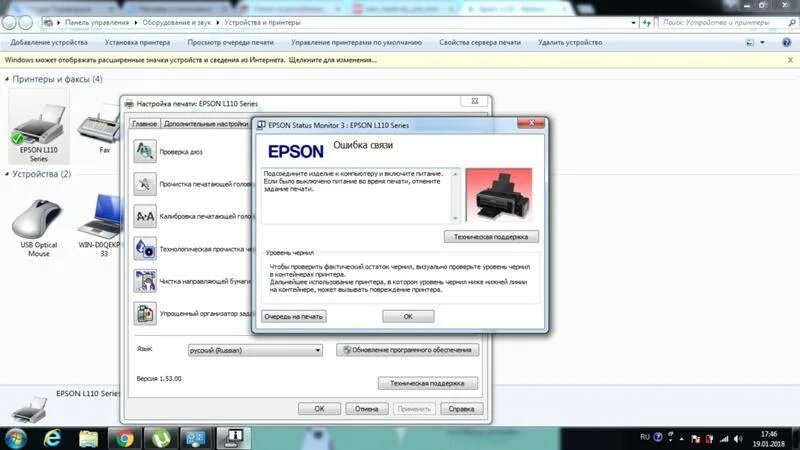This screenshot has height=450, width=800.
Task: Open the Windows Start menu
Action: [x=15, y=438]
